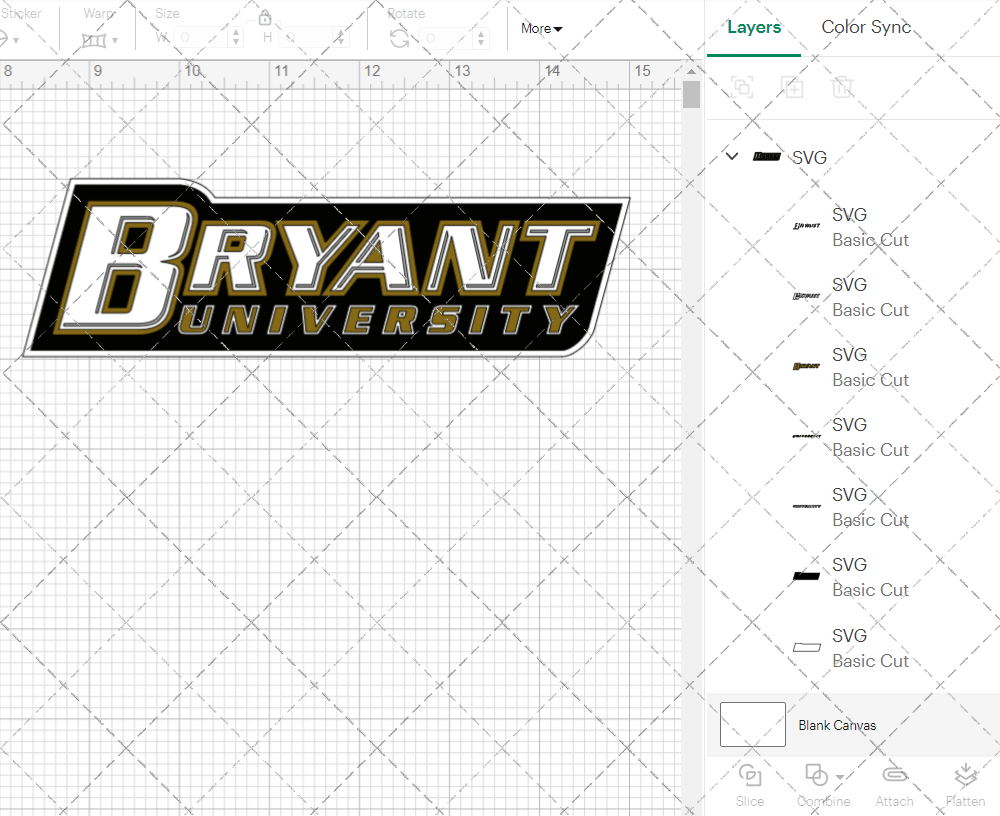Open the Layers tab

pos(754,27)
